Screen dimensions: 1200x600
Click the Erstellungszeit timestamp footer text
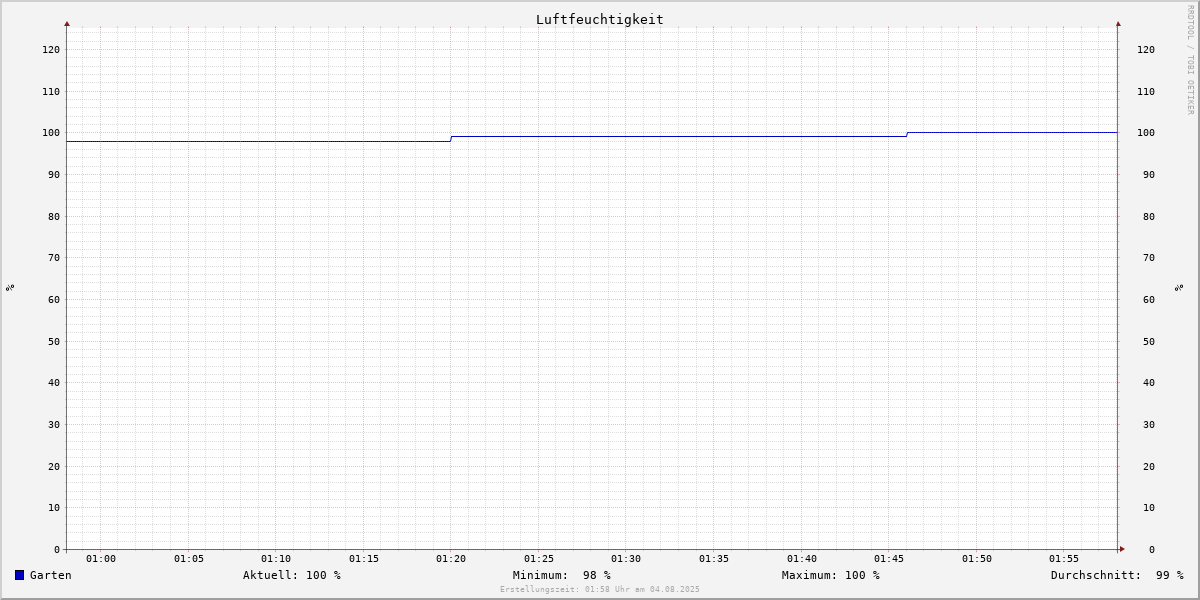600,589
